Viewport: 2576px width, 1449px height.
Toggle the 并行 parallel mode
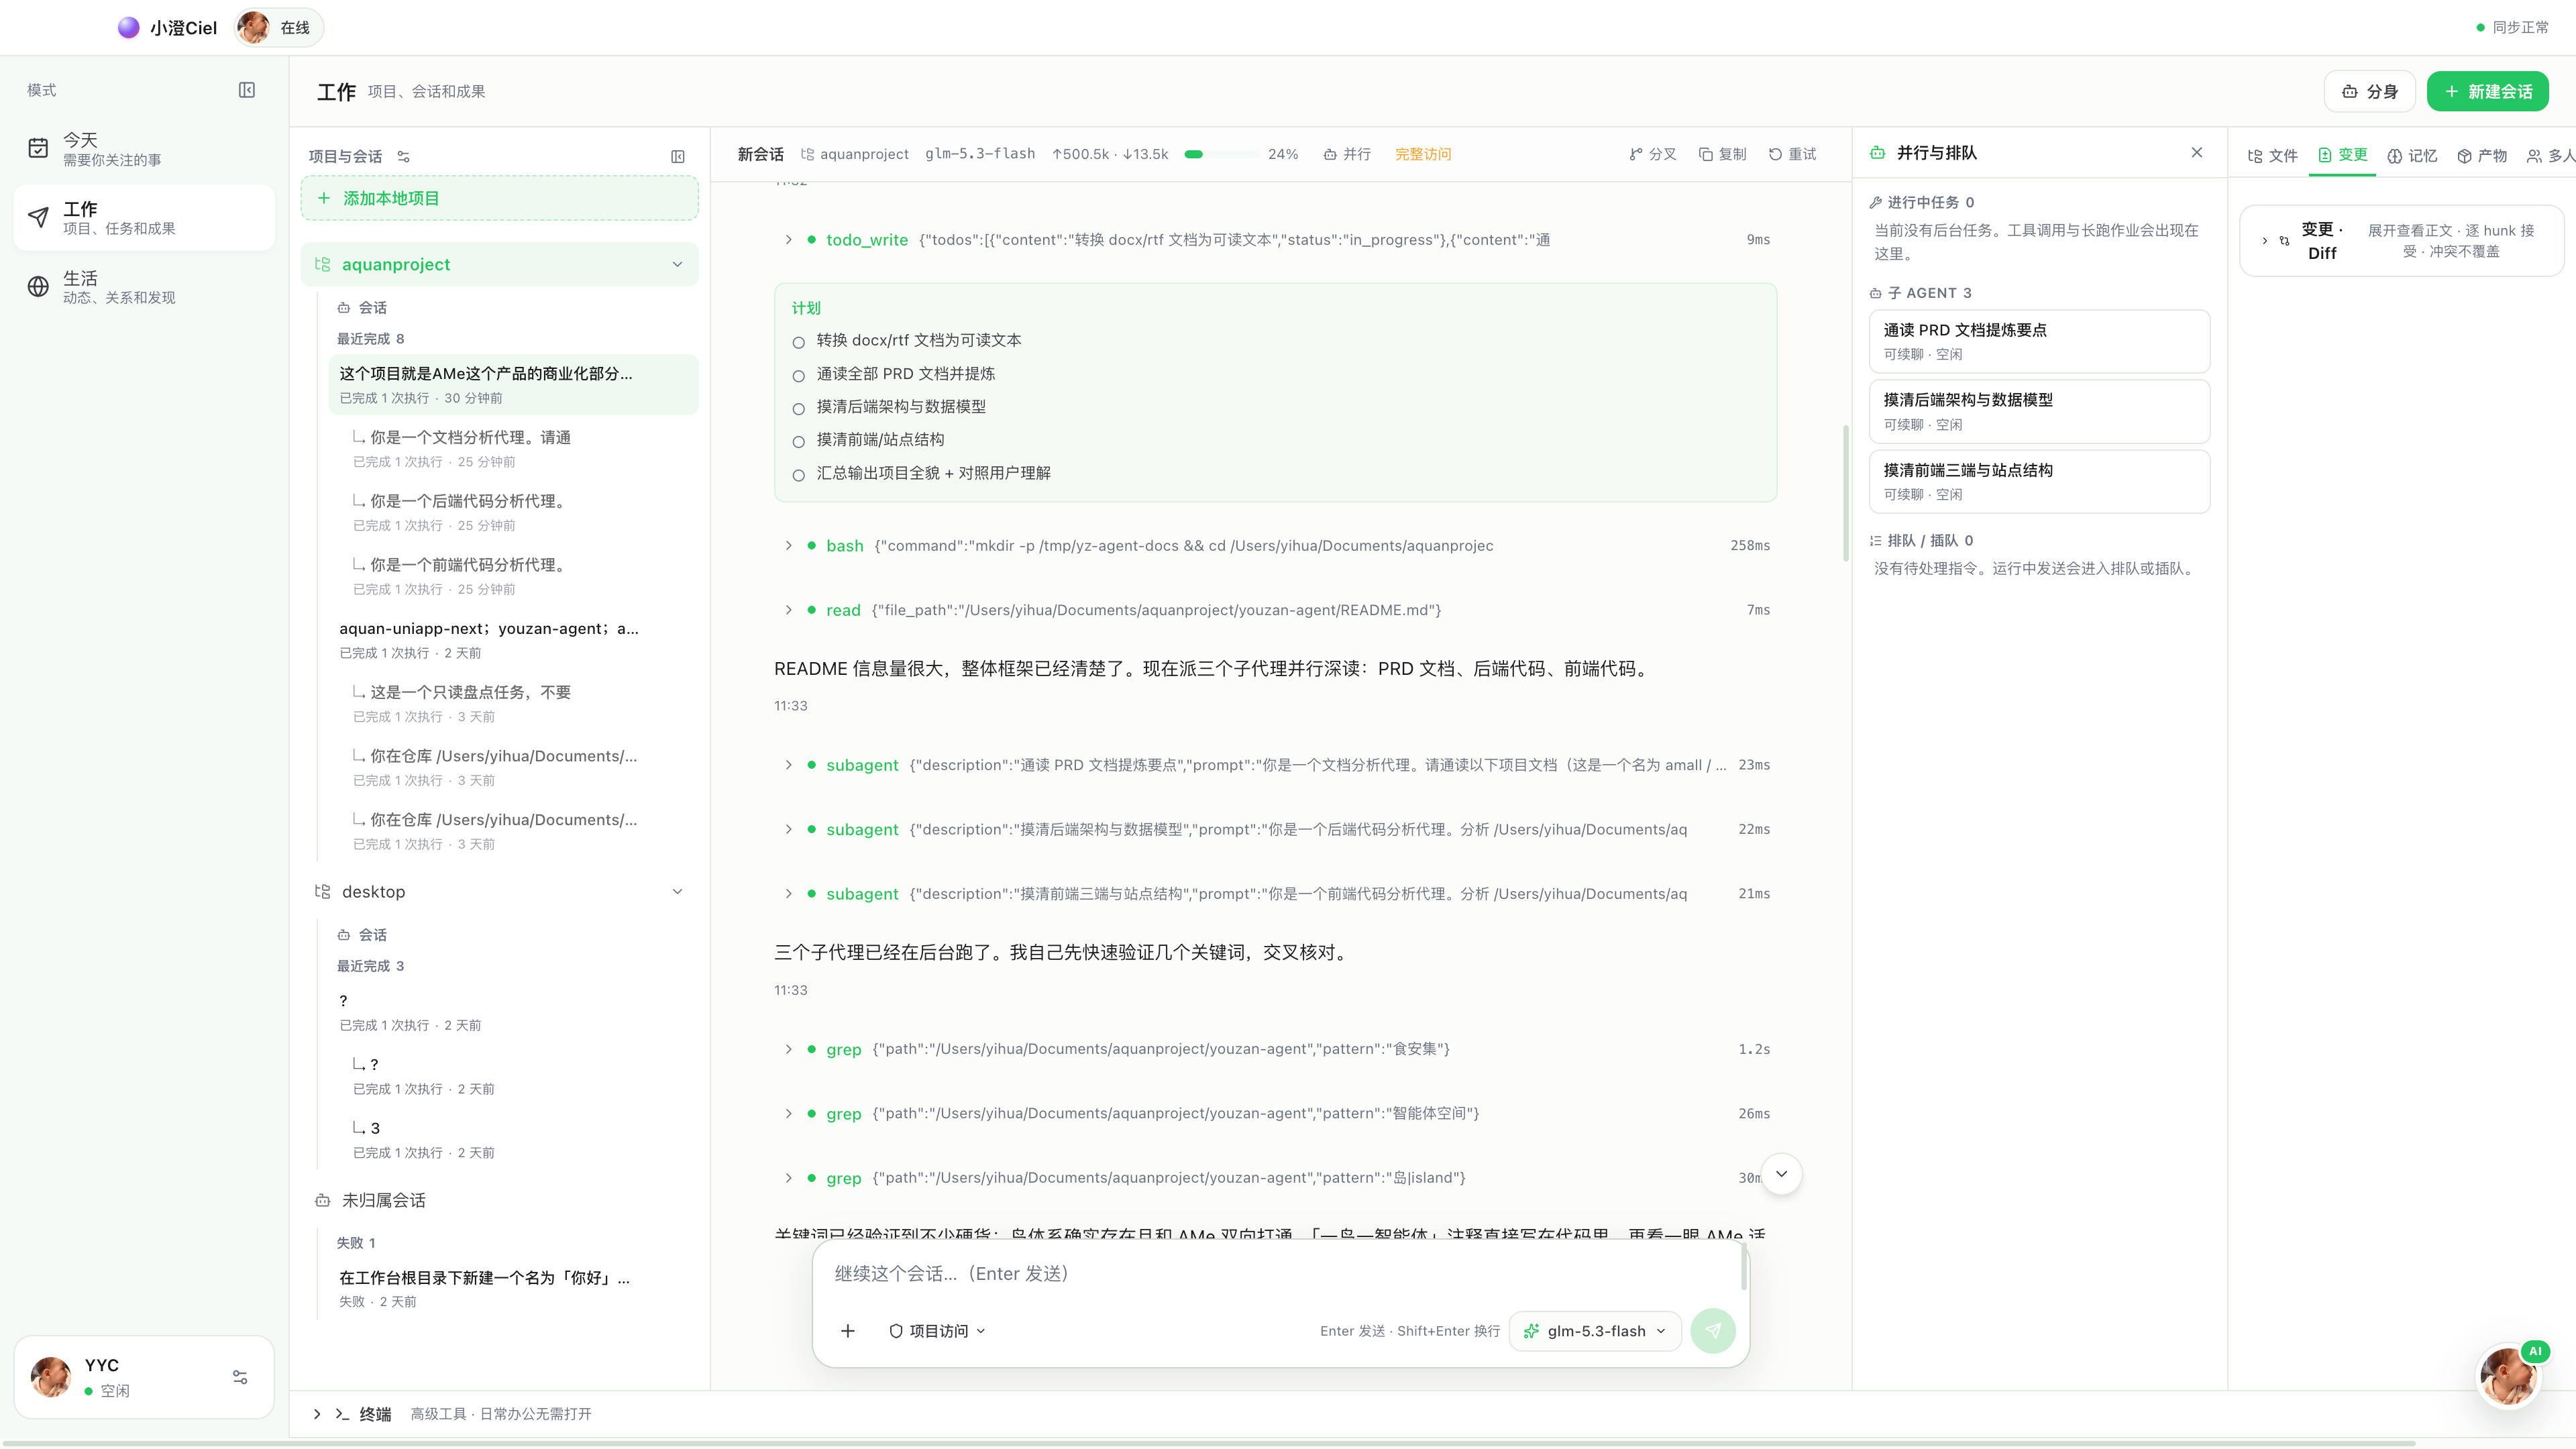point(1347,154)
